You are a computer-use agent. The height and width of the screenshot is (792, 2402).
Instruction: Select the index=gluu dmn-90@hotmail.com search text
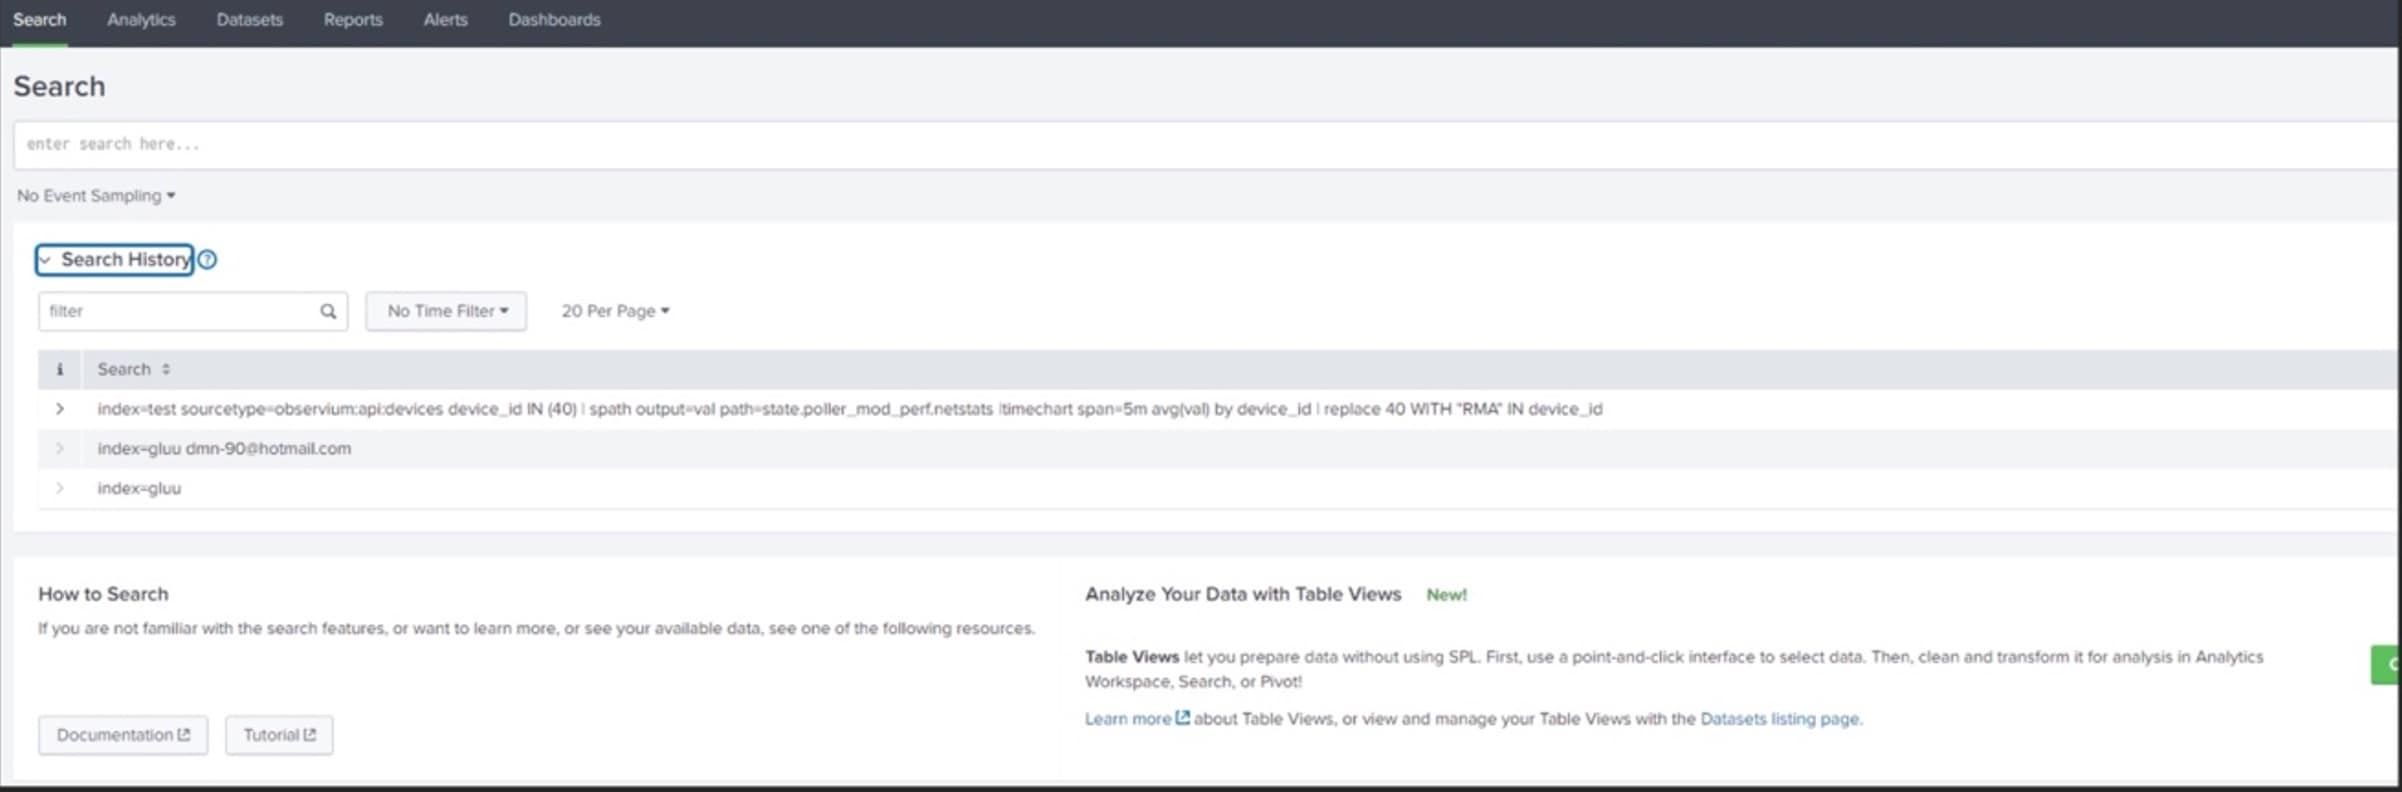(224, 449)
